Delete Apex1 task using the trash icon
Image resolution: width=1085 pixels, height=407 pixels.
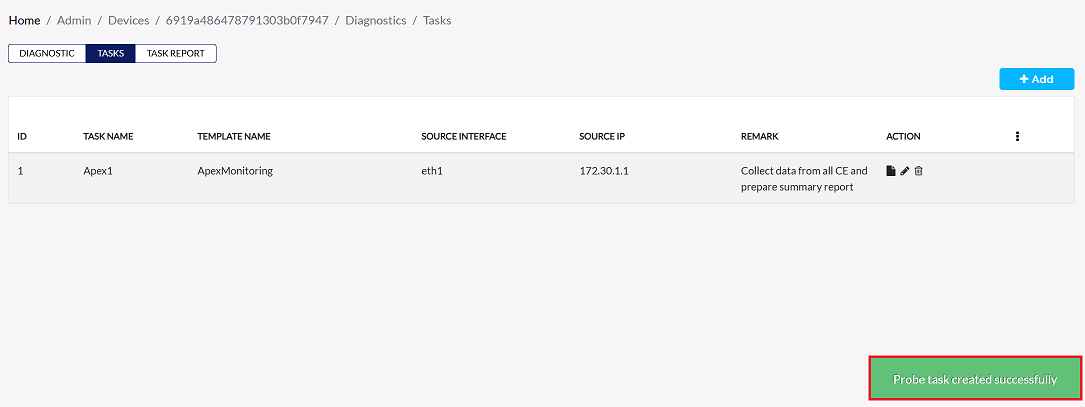click(x=919, y=171)
